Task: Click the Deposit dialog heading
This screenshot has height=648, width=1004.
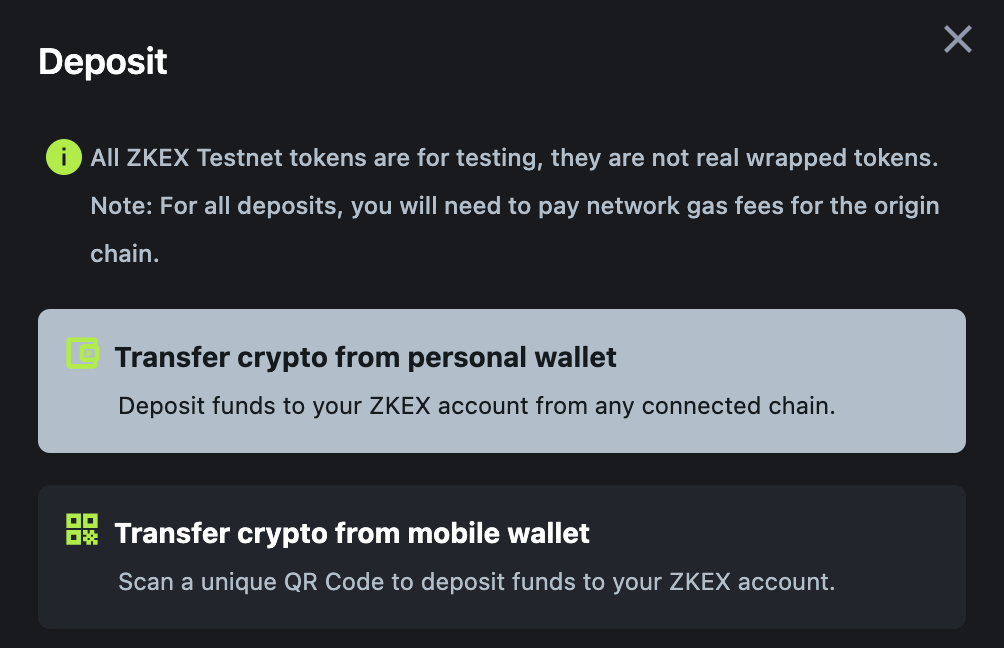Action: (102, 62)
